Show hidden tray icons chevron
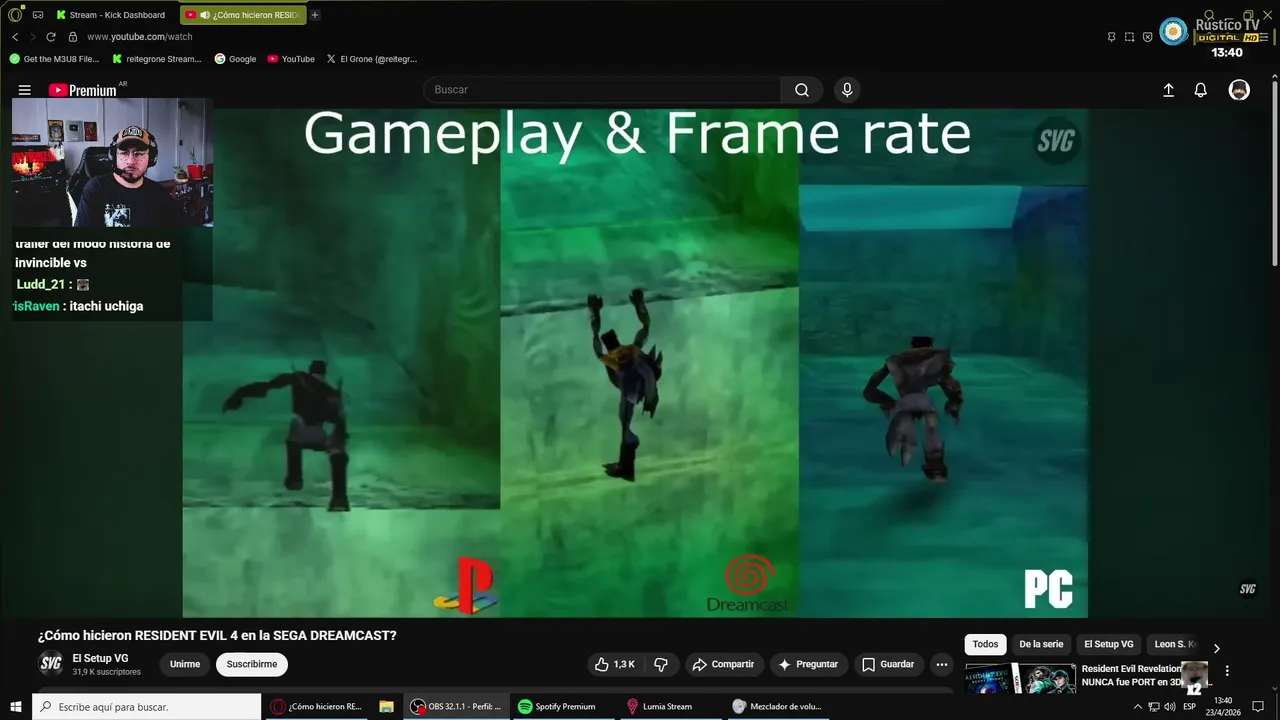 (1137, 707)
